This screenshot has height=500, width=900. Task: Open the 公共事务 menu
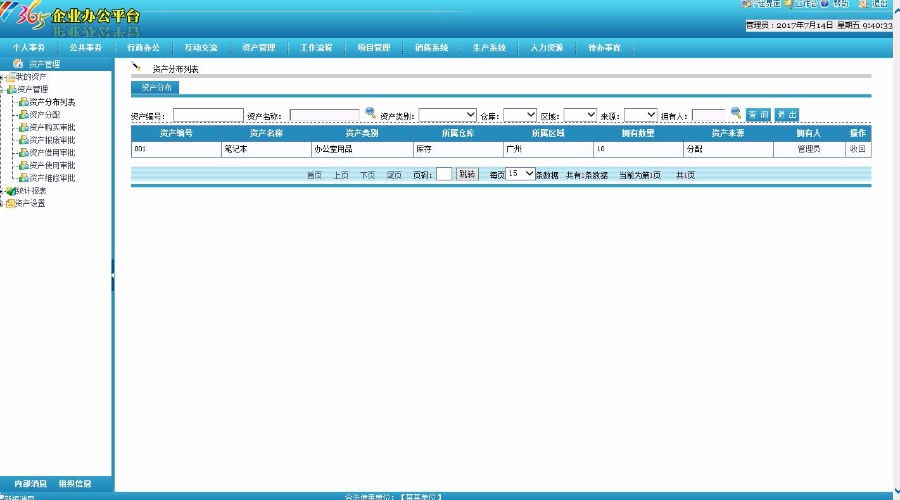[x=86, y=48]
